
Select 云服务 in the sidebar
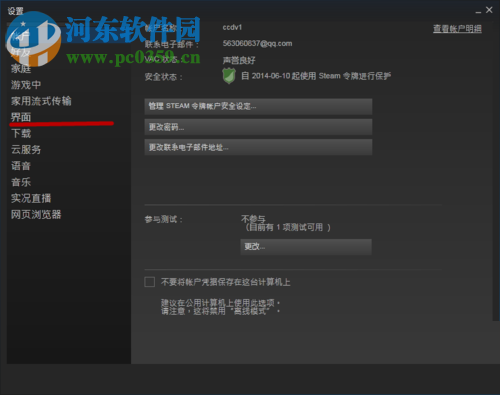click(26, 150)
